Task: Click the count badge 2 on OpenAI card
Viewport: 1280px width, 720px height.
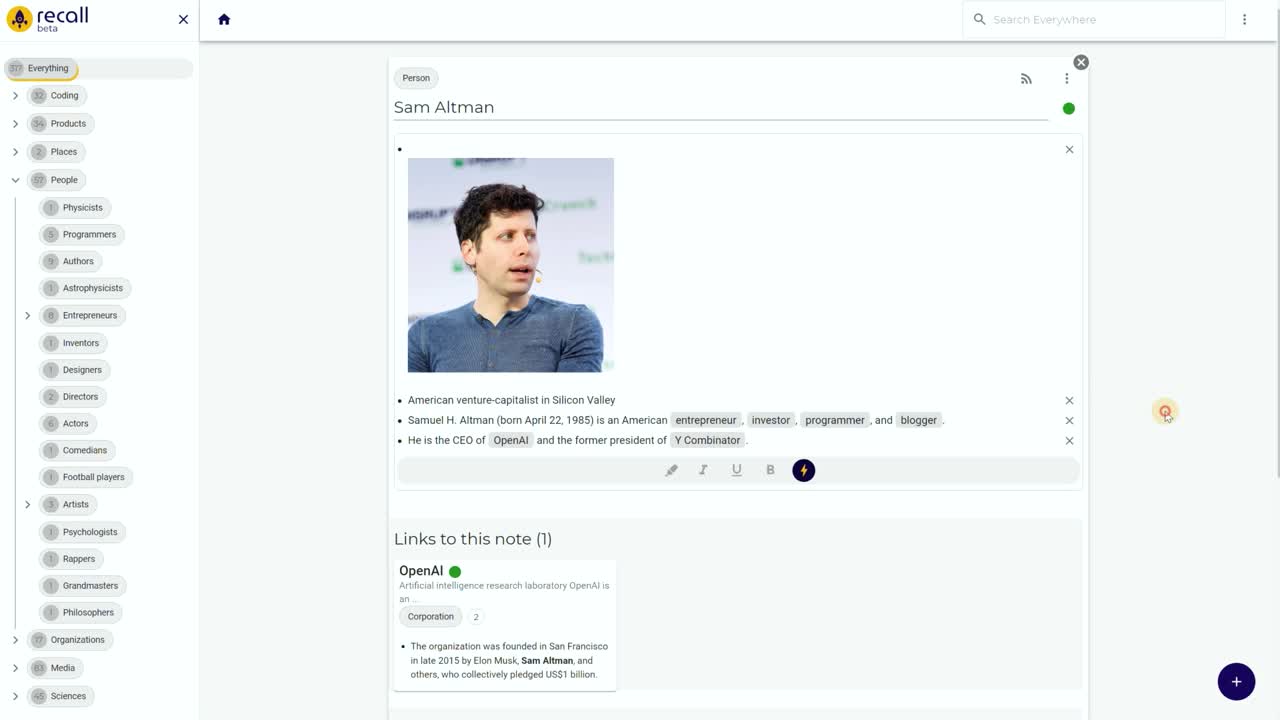Action: click(x=476, y=617)
